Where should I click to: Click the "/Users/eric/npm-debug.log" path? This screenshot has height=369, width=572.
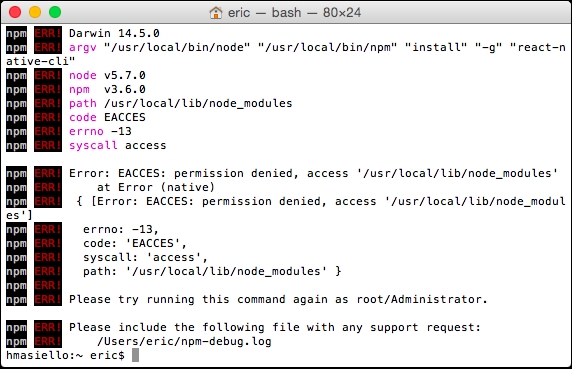pyautogui.click(x=184, y=341)
